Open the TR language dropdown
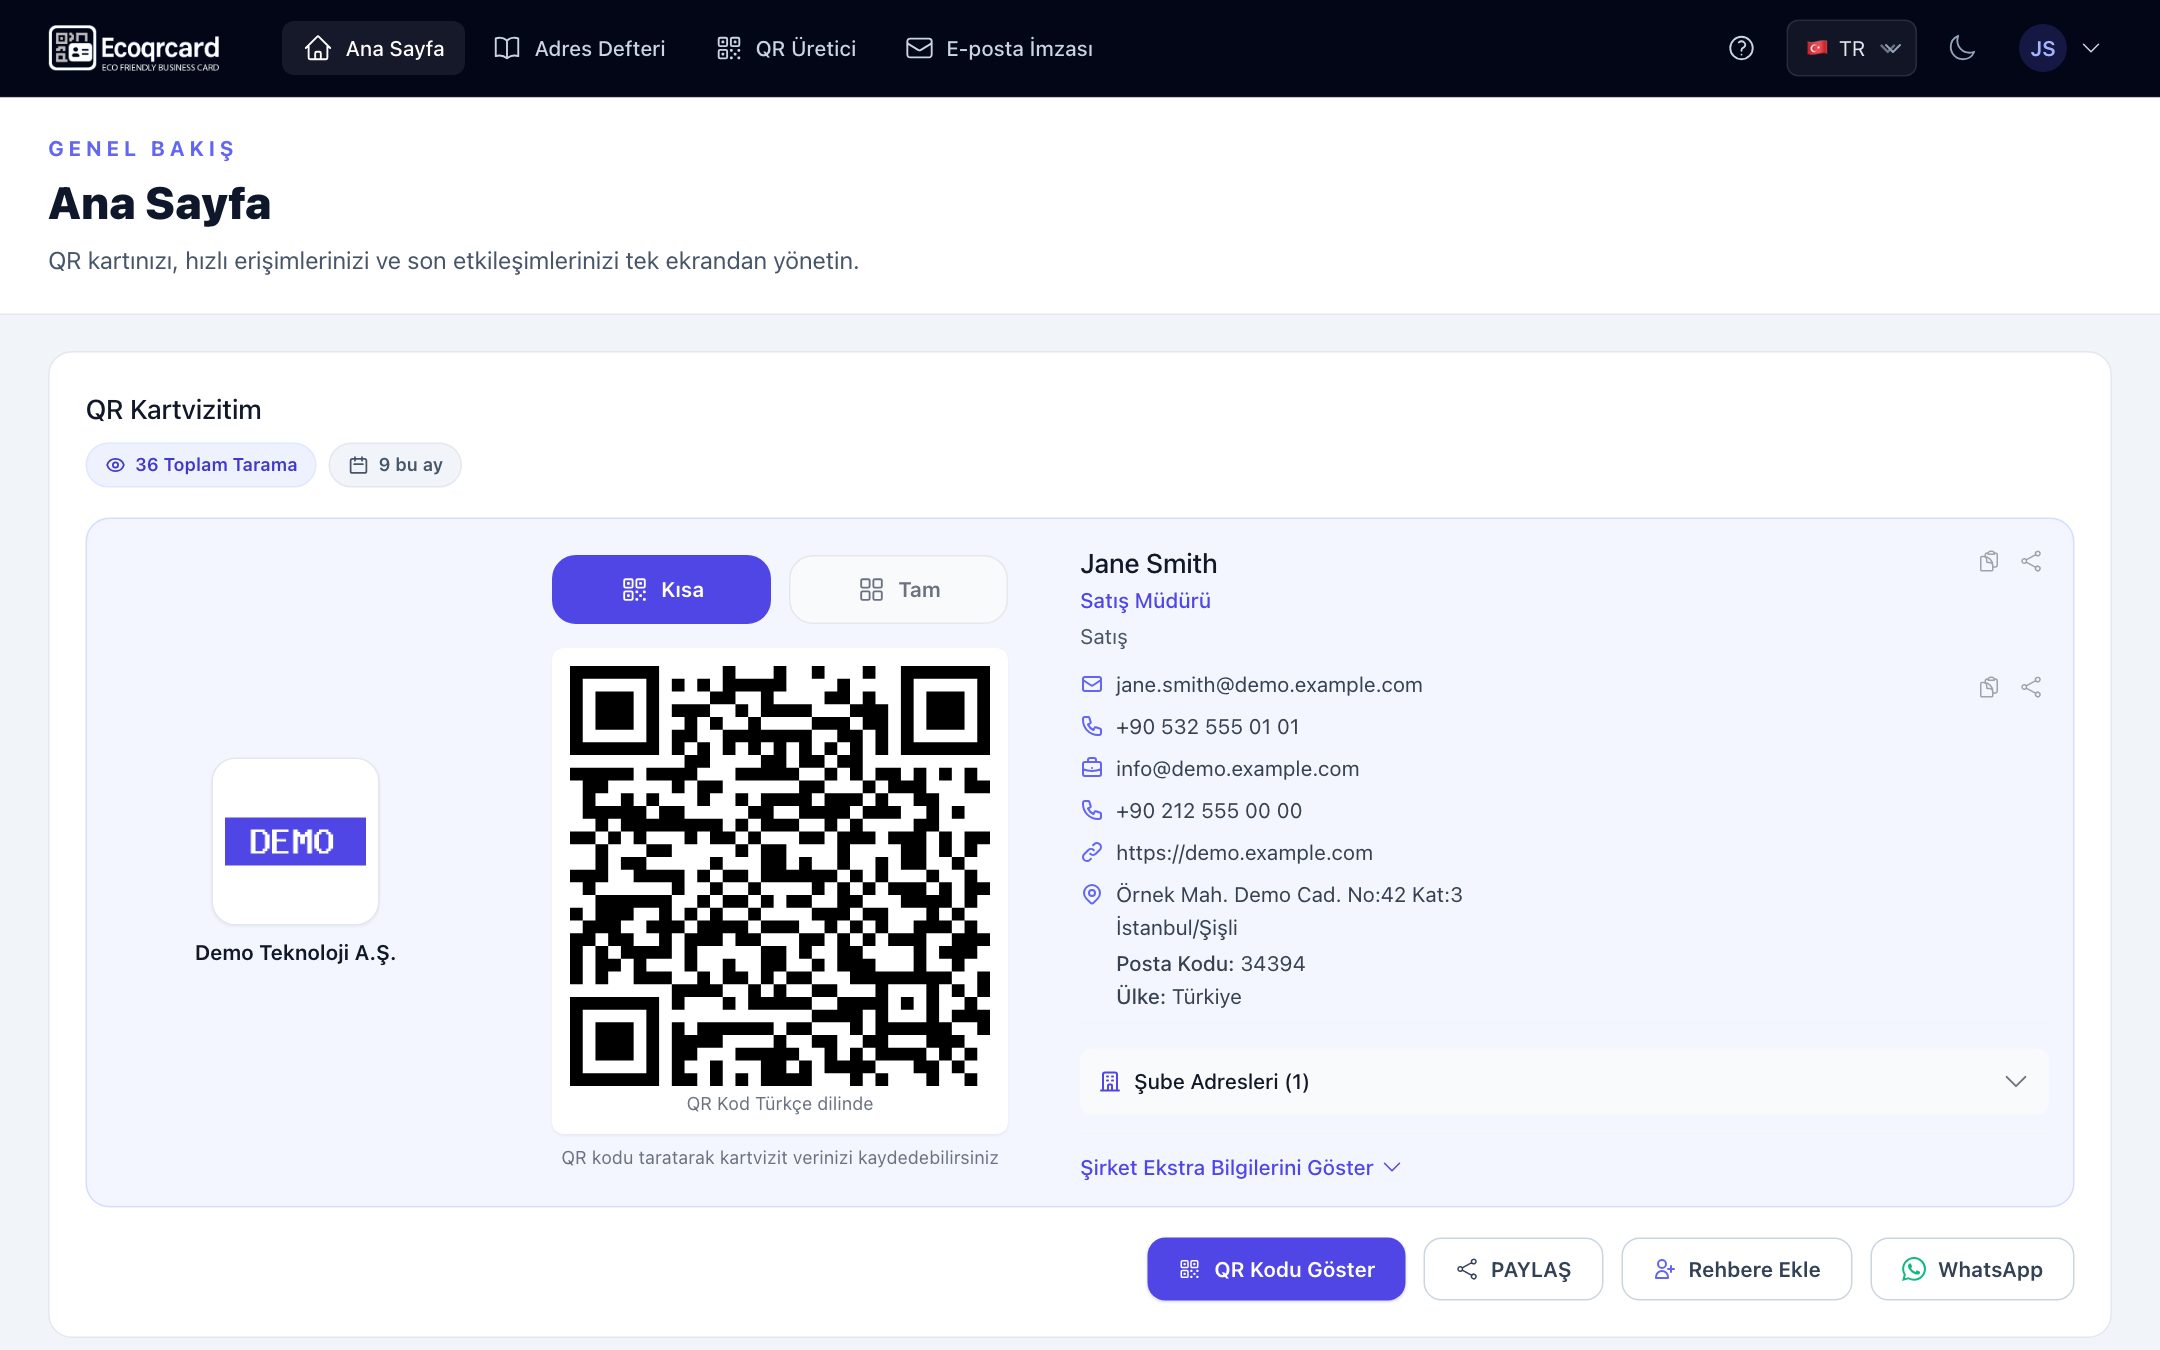This screenshot has width=2160, height=1350. 1851,48
